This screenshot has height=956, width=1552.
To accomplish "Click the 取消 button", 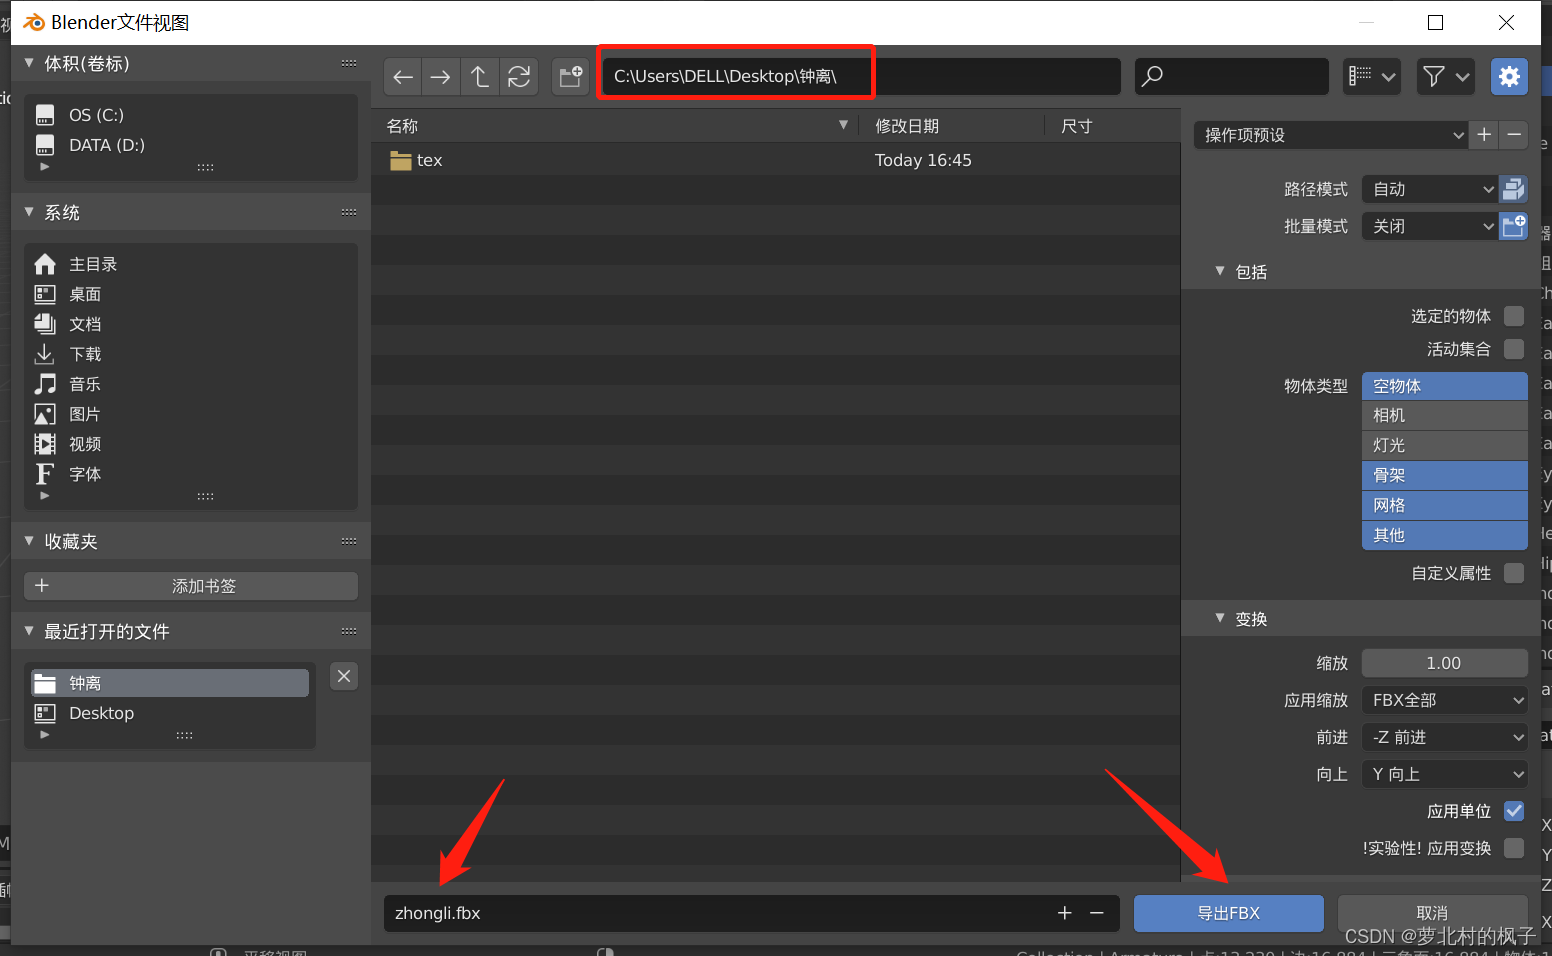I will point(1432,913).
